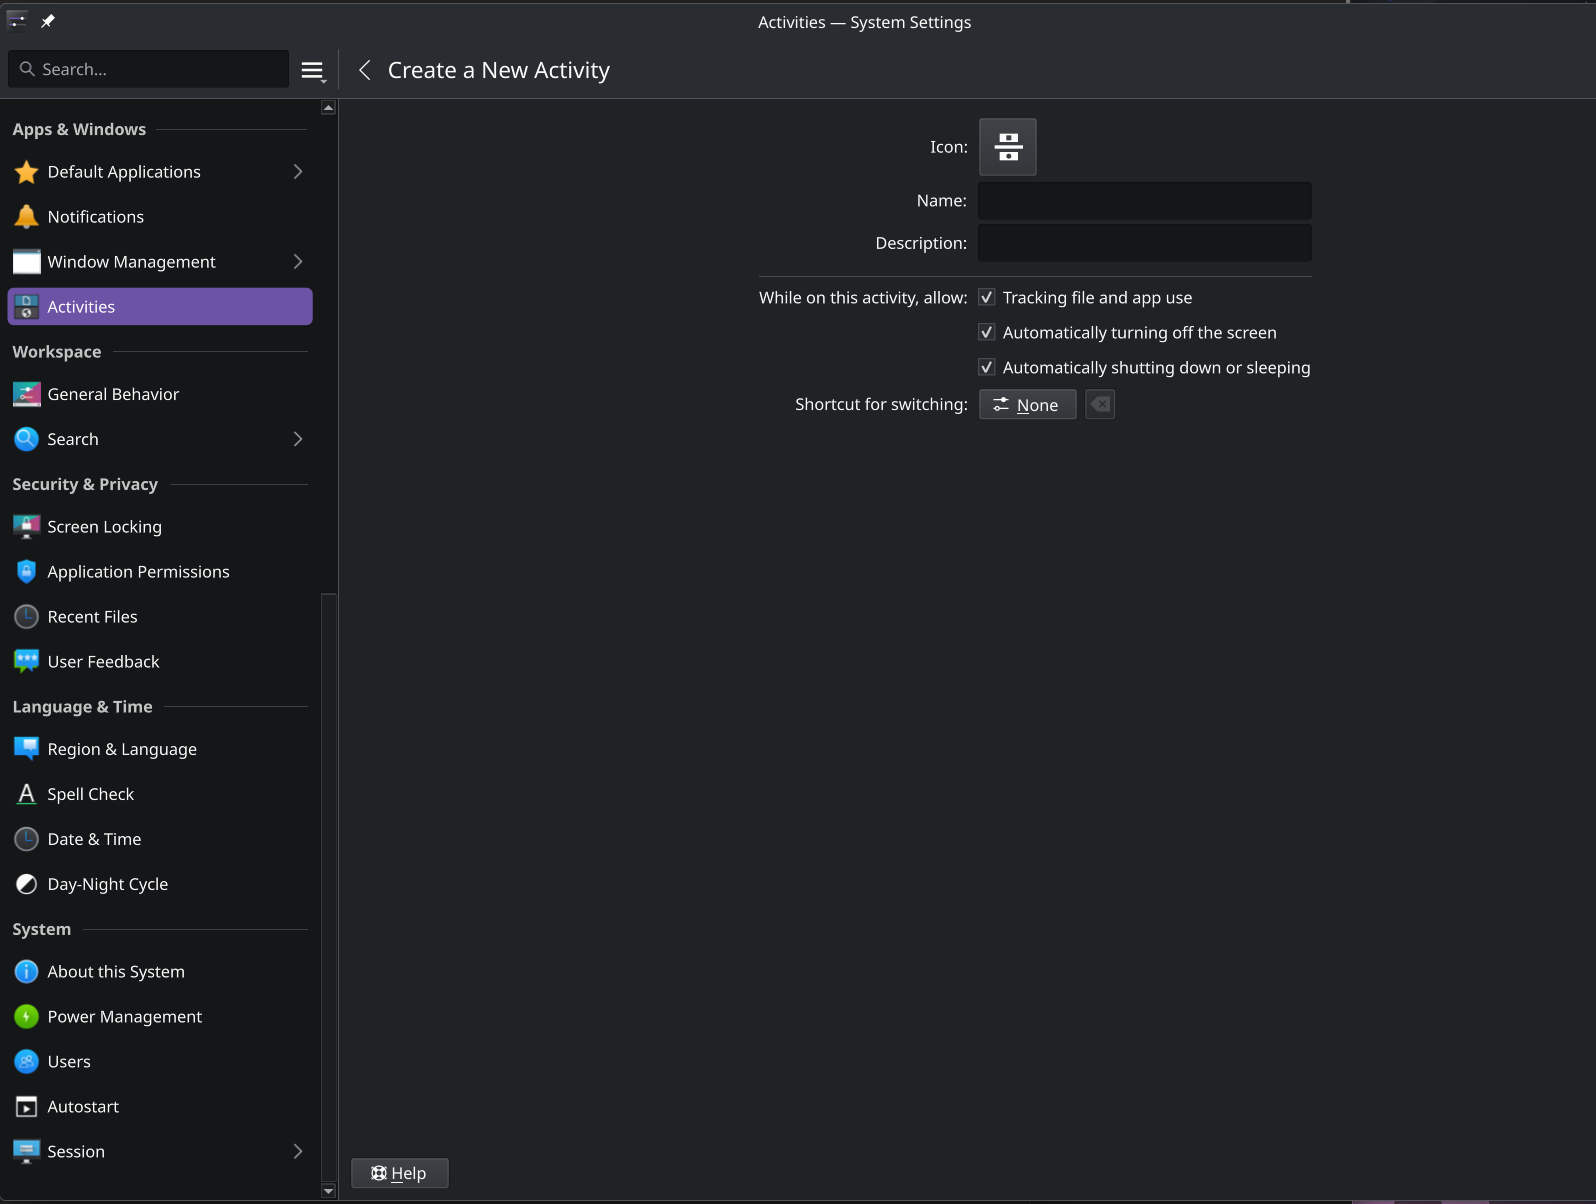The height and width of the screenshot is (1204, 1596).
Task: Toggle Automatically turning off the screen
Action: point(987,333)
